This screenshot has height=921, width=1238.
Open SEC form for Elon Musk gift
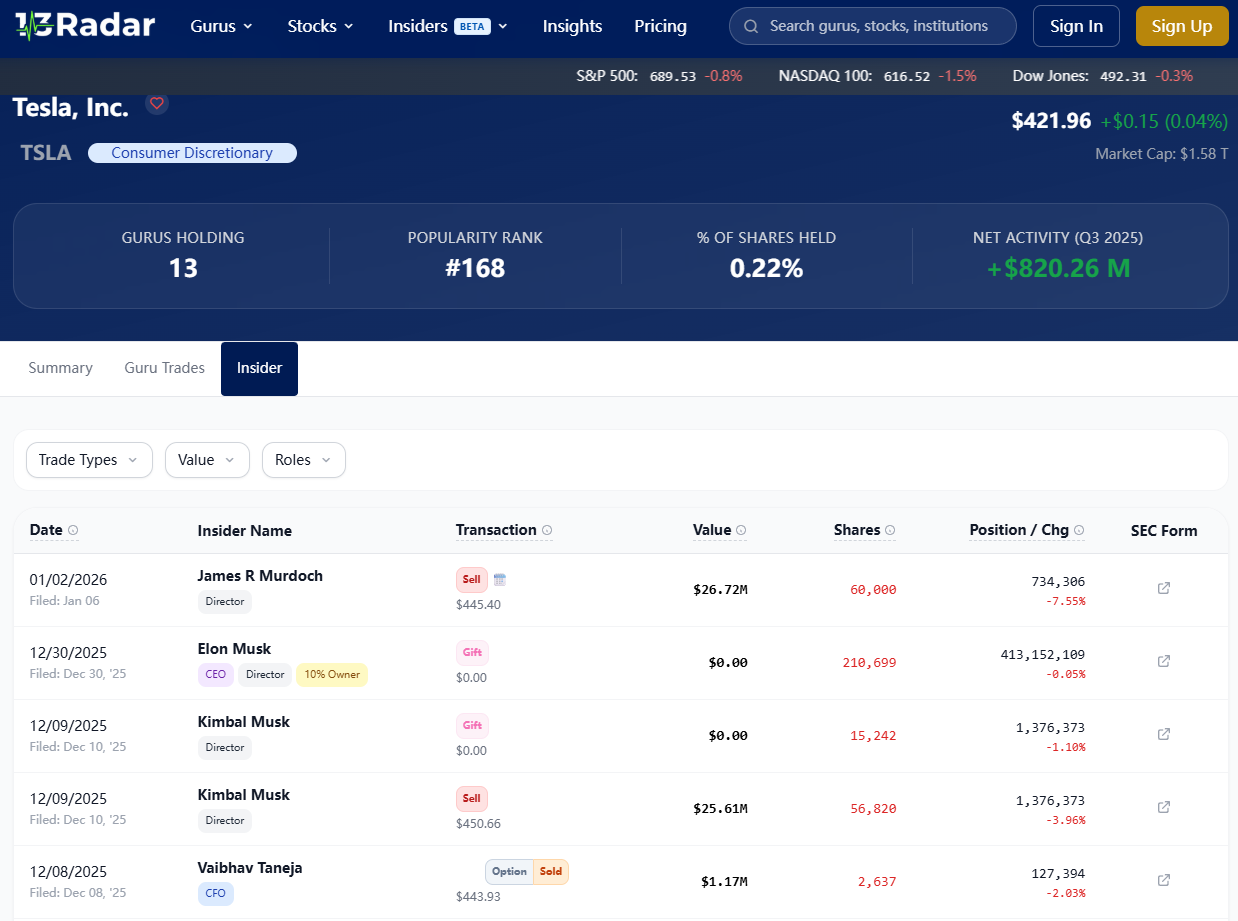pos(1164,661)
